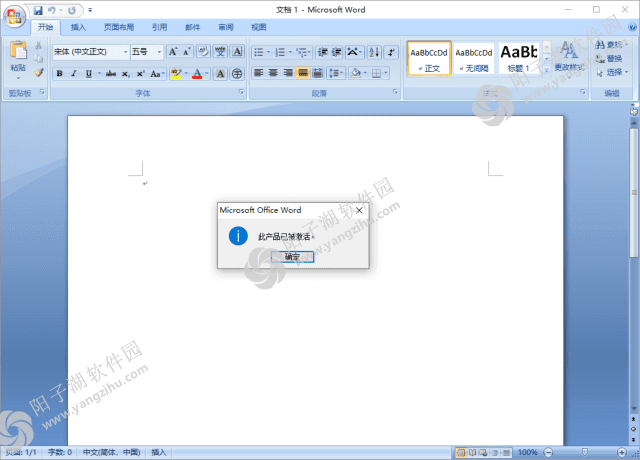Open the Change Case Aa dropdown
The width and height of the screenshot is (640, 460).
click(x=157, y=73)
